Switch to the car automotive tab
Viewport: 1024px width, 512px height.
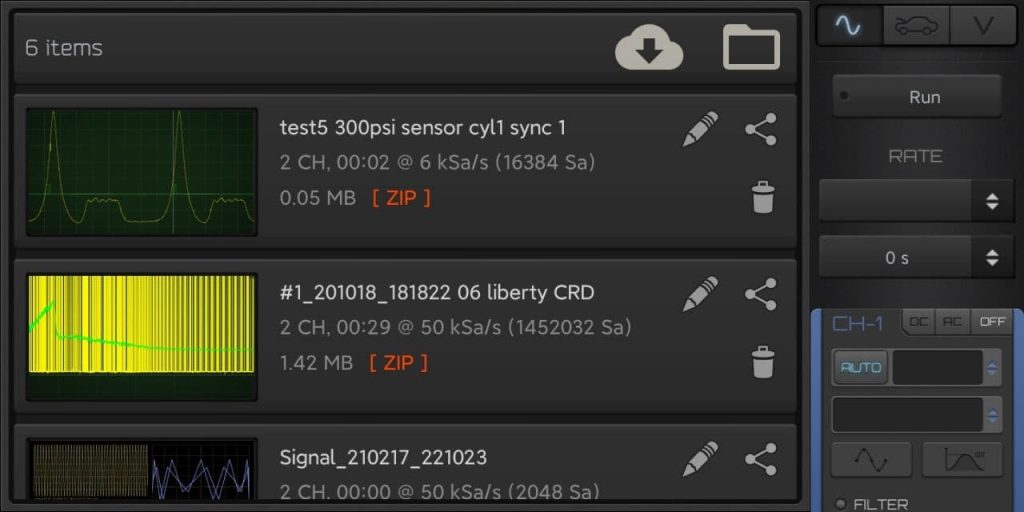click(915, 26)
